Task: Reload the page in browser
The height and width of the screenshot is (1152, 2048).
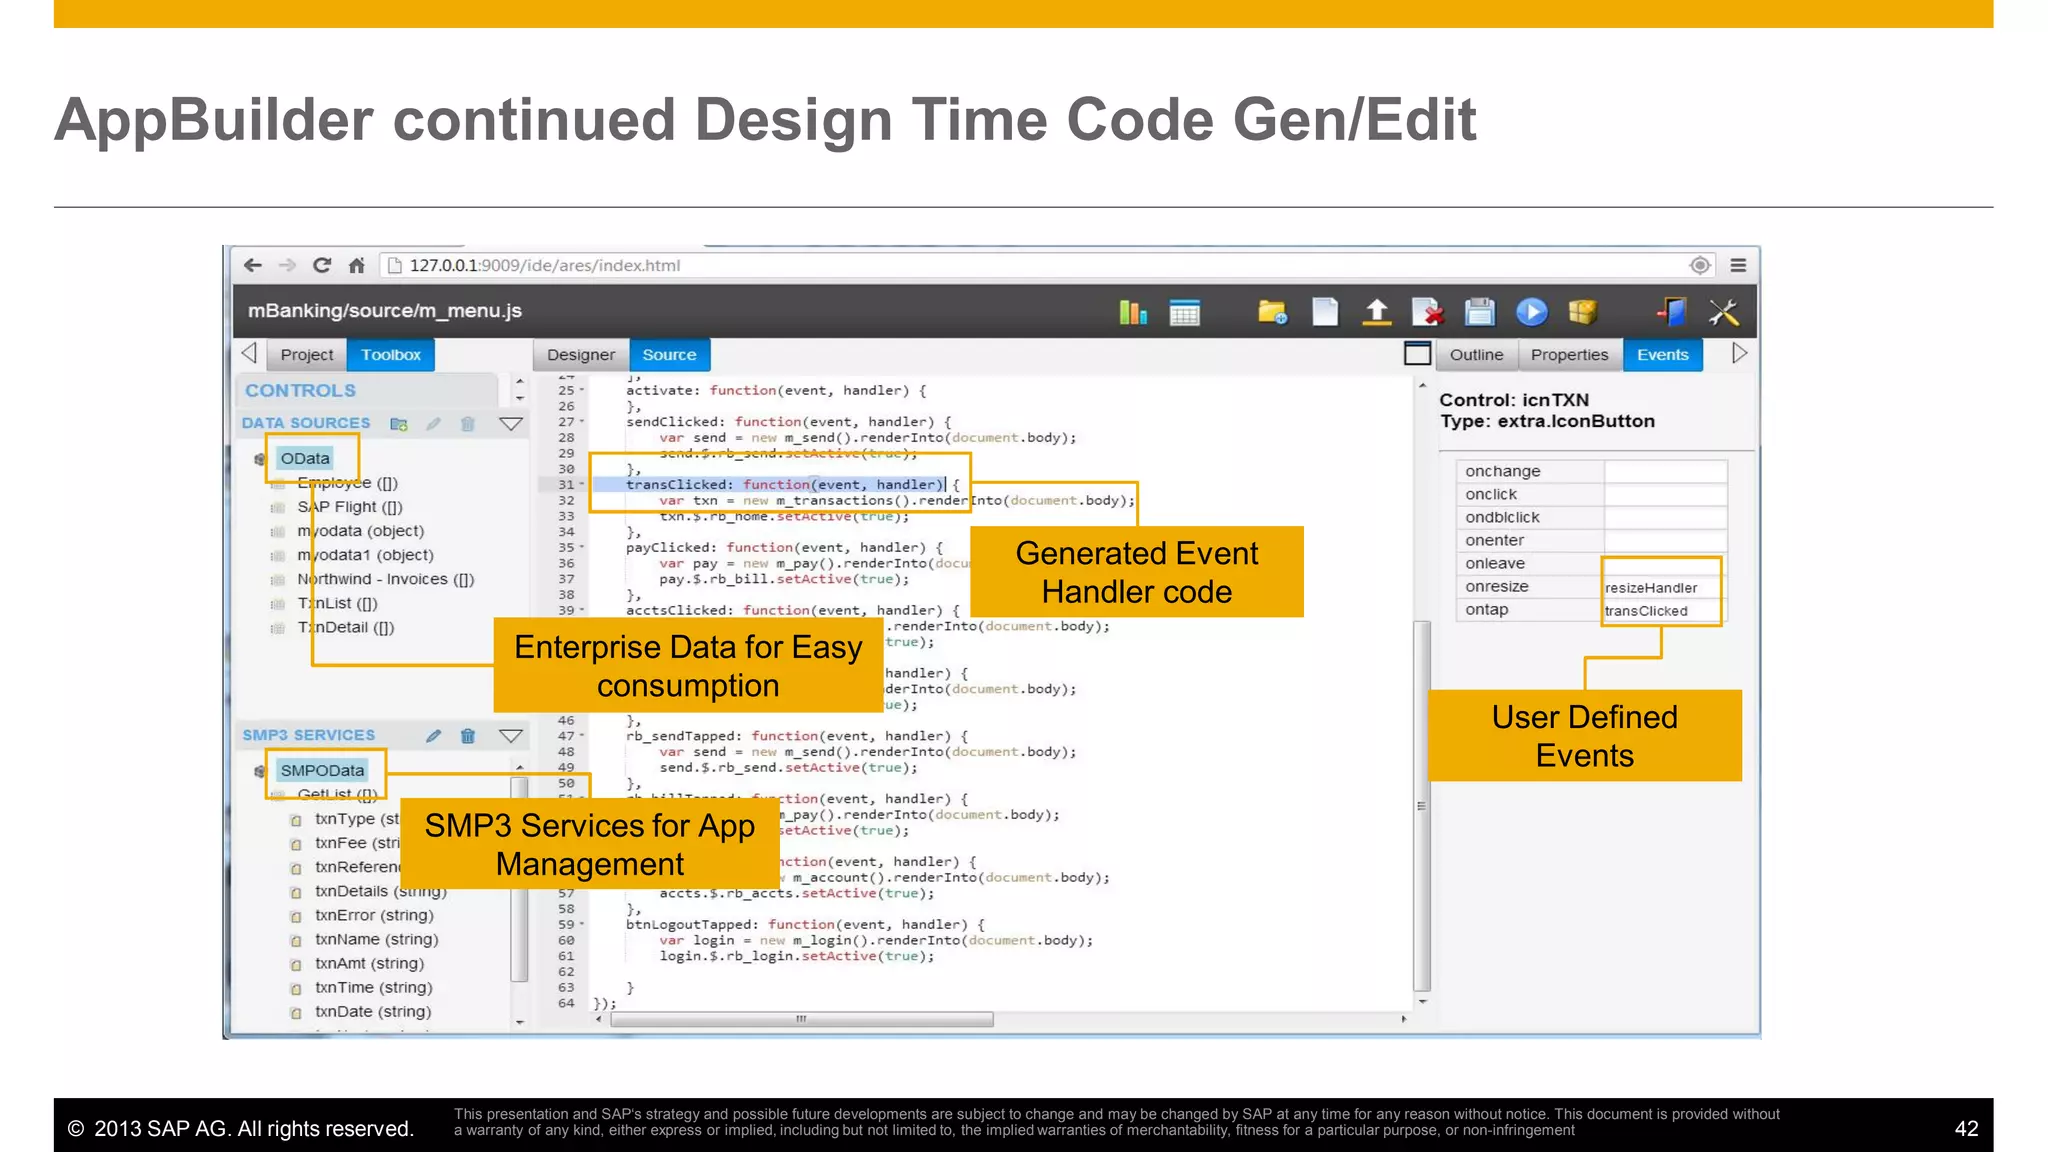Action: [322, 265]
